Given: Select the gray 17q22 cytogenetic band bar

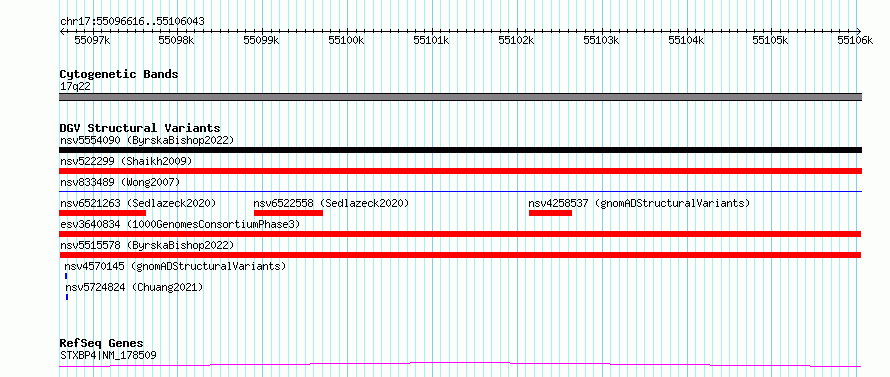Looking at the screenshot, I should click(x=460, y=97).
